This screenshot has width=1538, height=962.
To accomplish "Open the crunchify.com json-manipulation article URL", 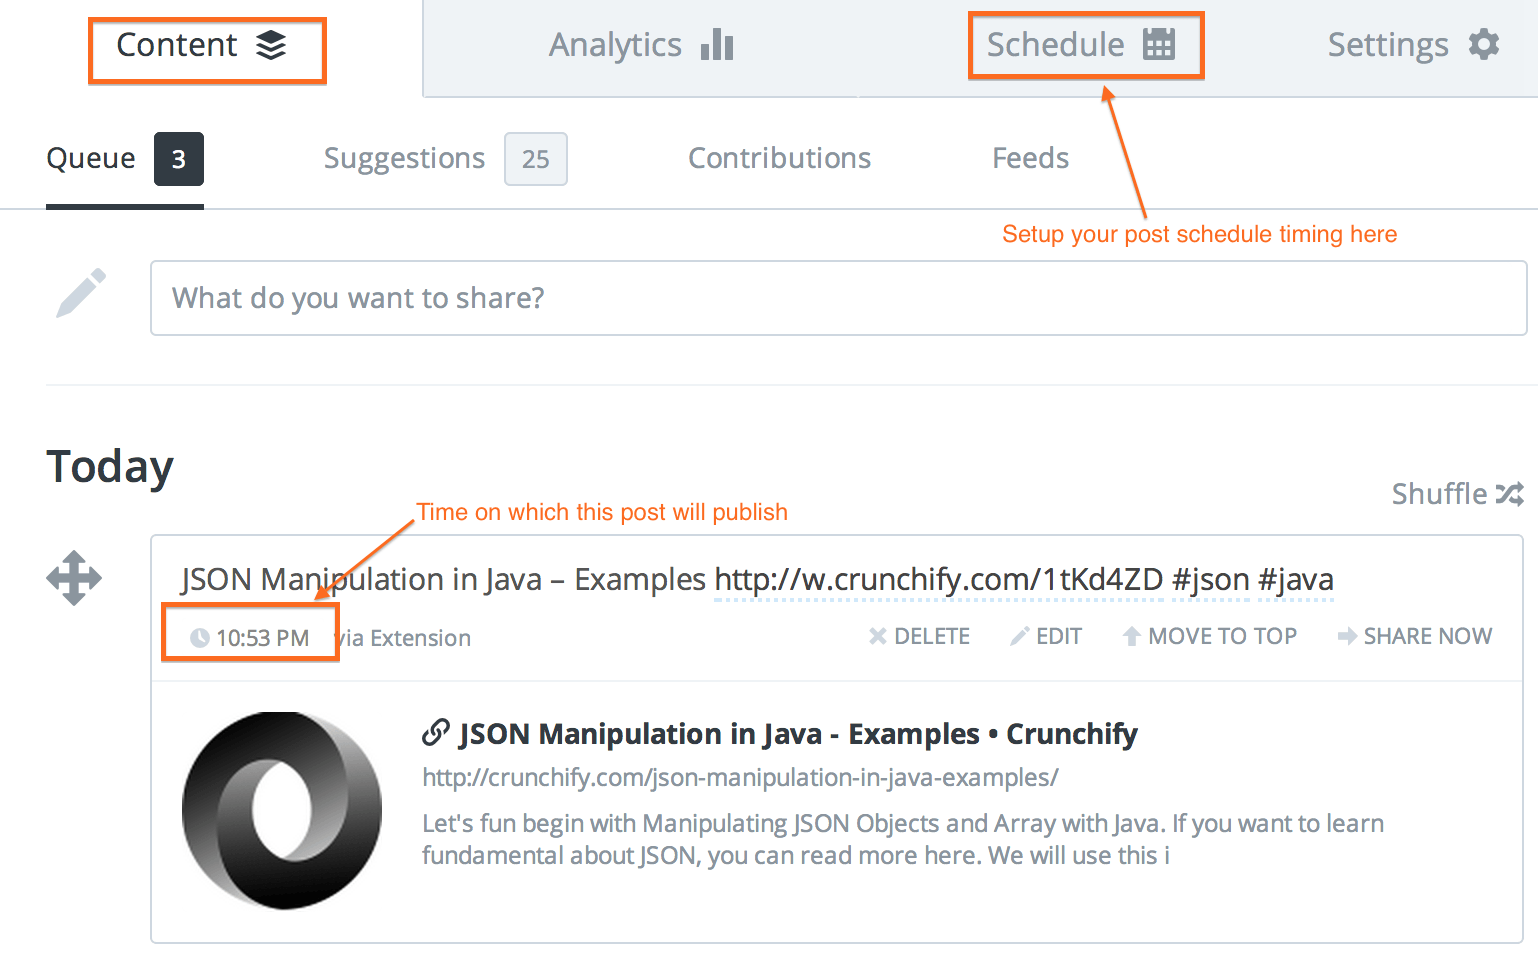I will point(740,777).
